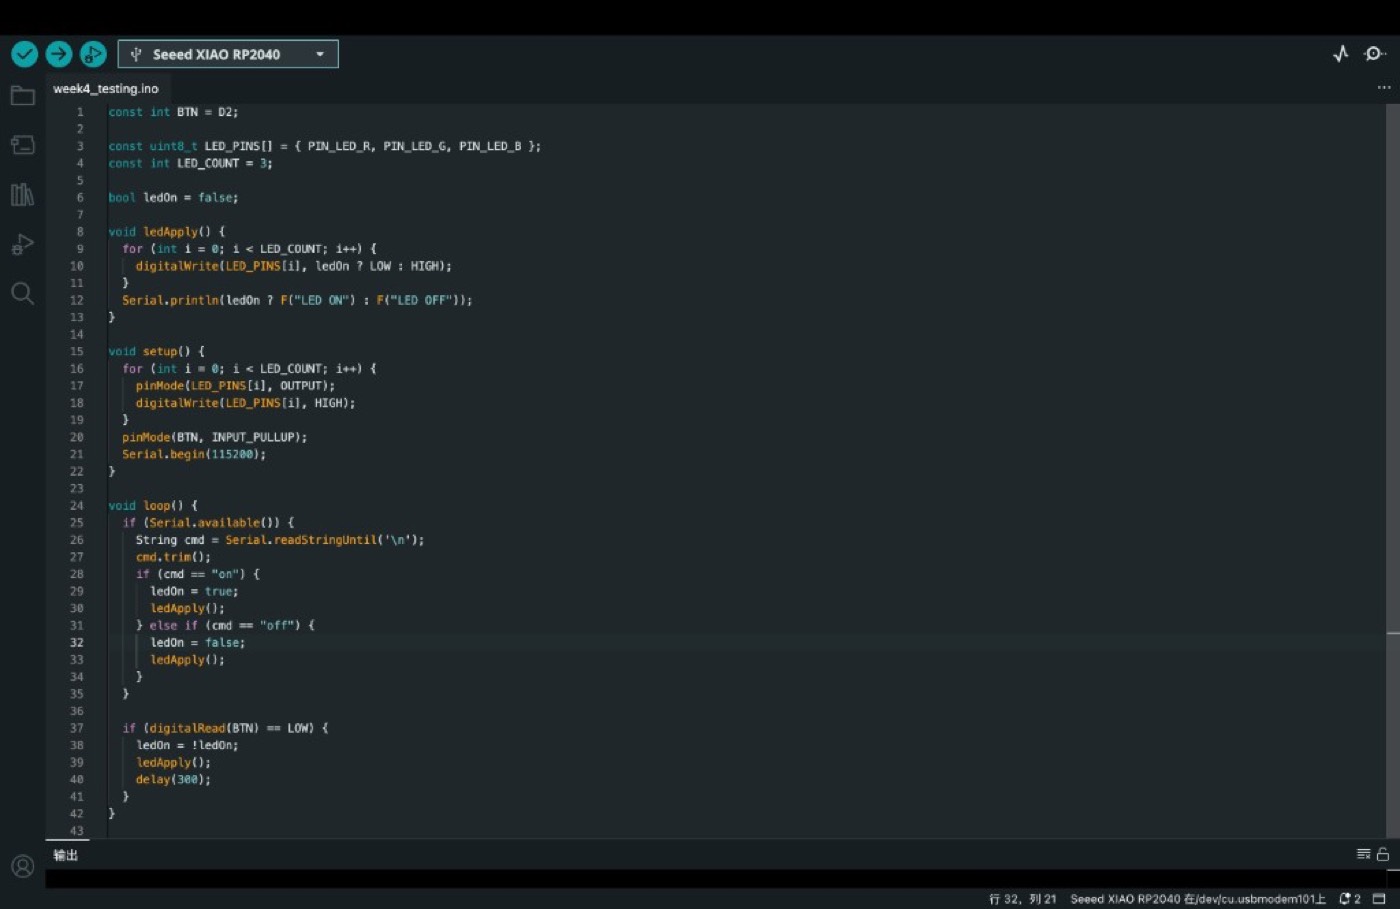Click 'if (Serial.available()) {' line
The height and width of the screenshot is (909, 1400).
208,523
